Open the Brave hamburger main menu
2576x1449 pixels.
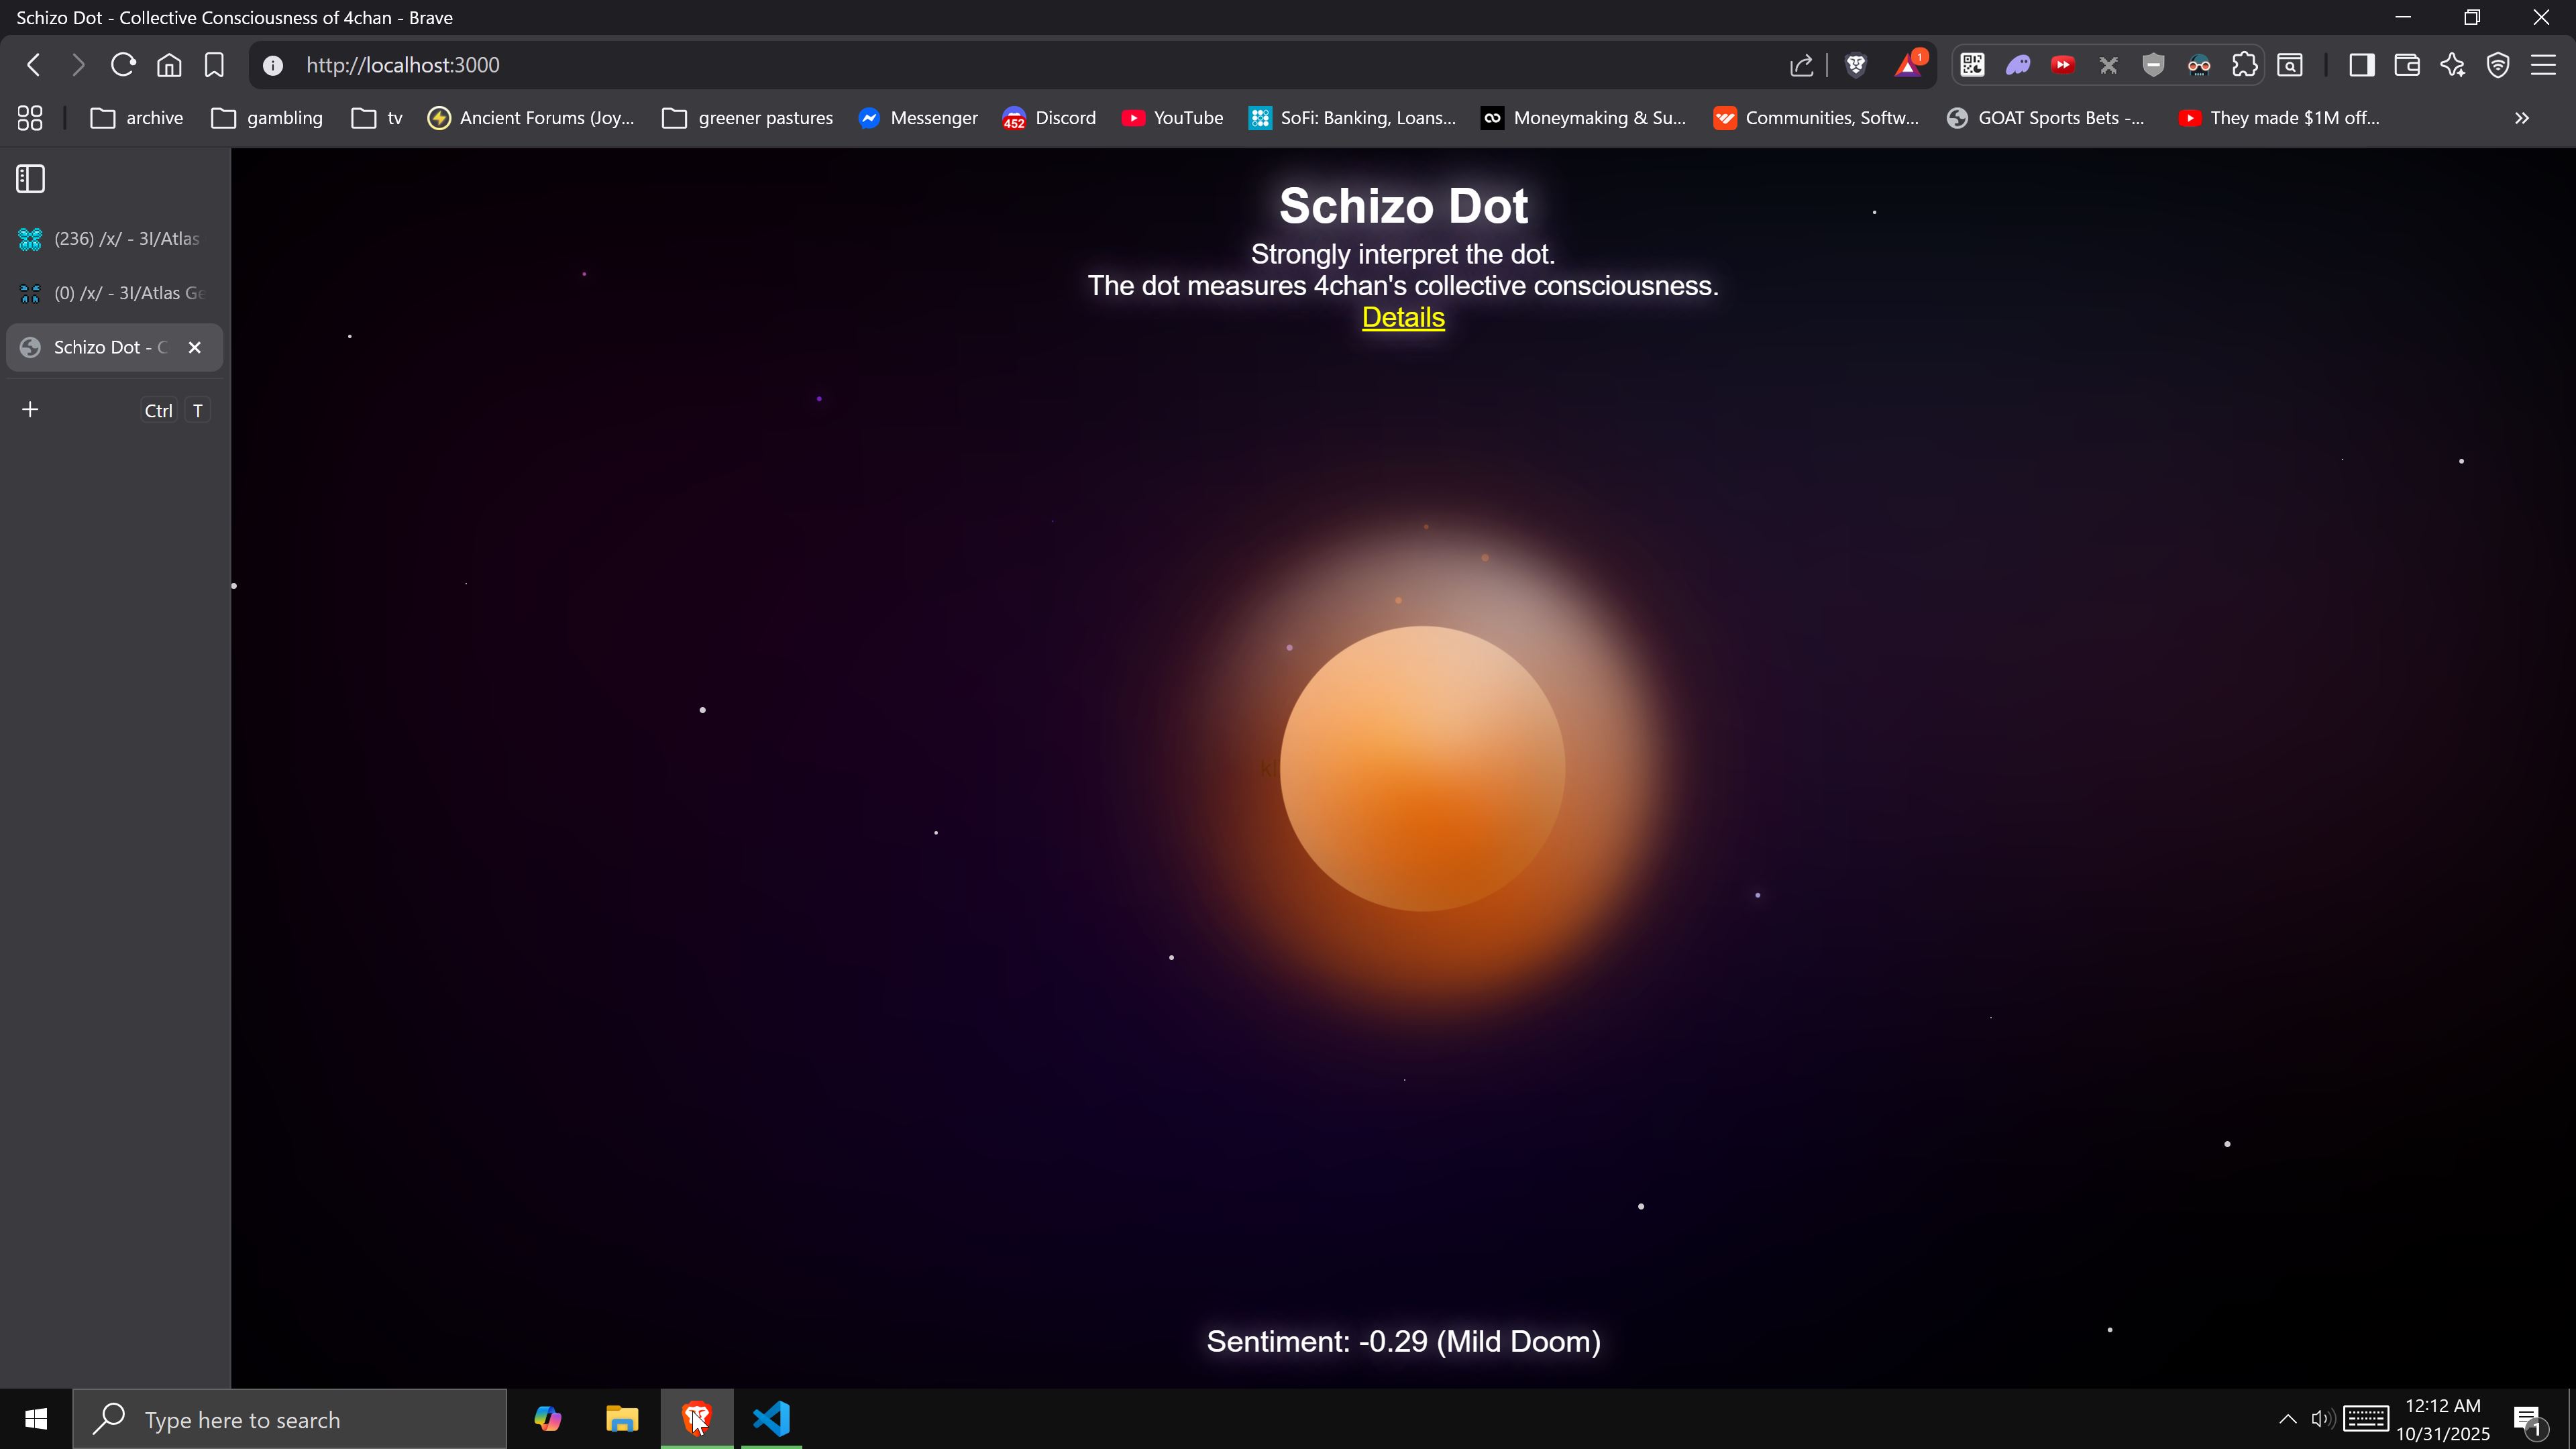pos(2543,65)
